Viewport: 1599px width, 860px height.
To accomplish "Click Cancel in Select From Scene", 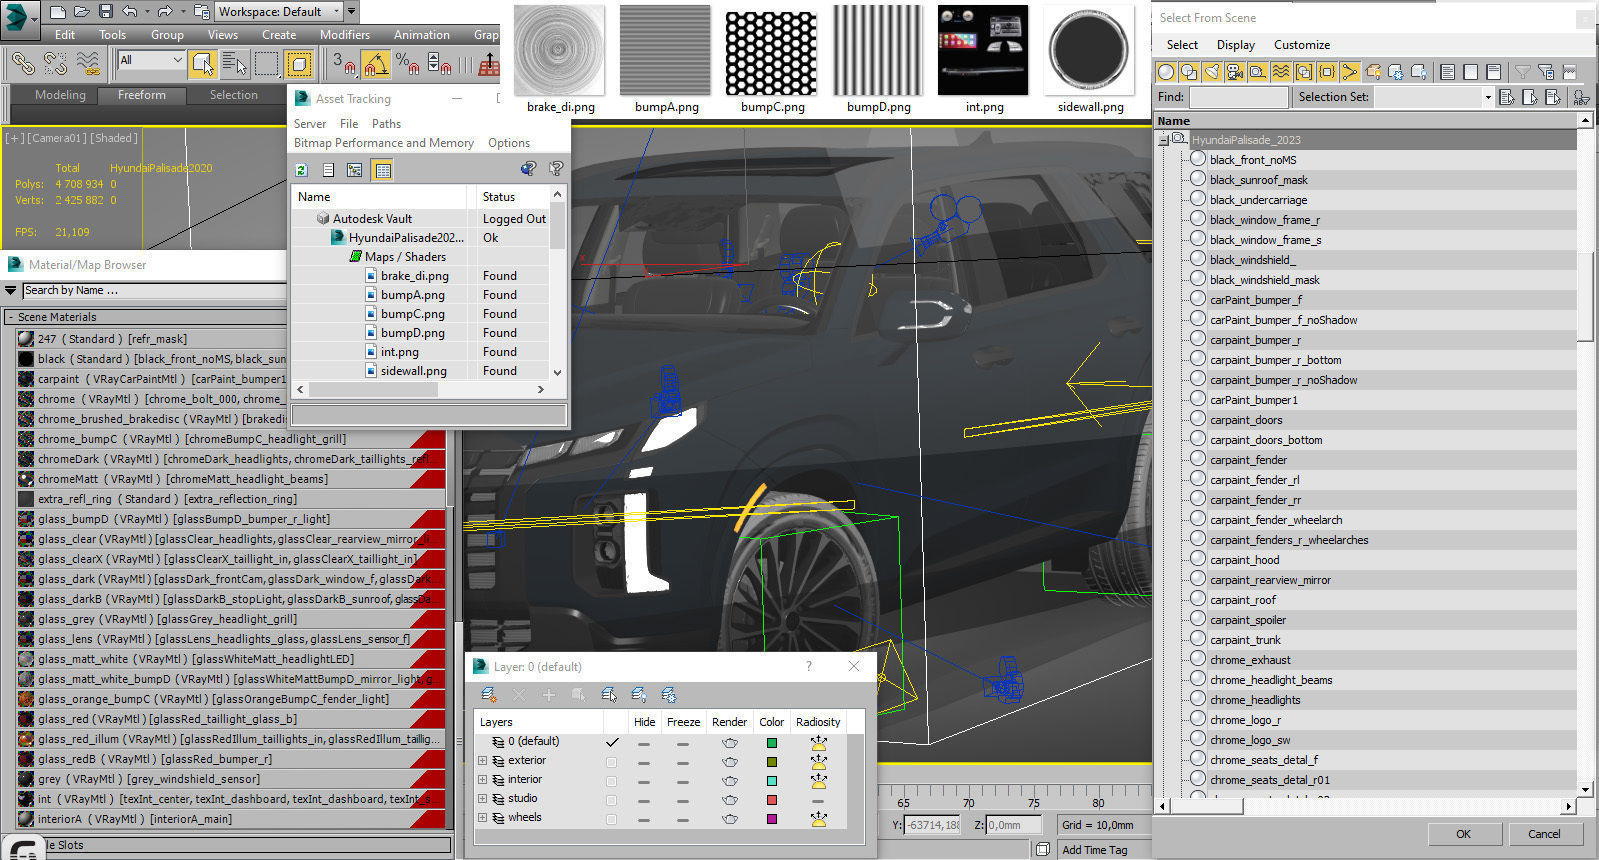I will click(x=1544, y=834).
